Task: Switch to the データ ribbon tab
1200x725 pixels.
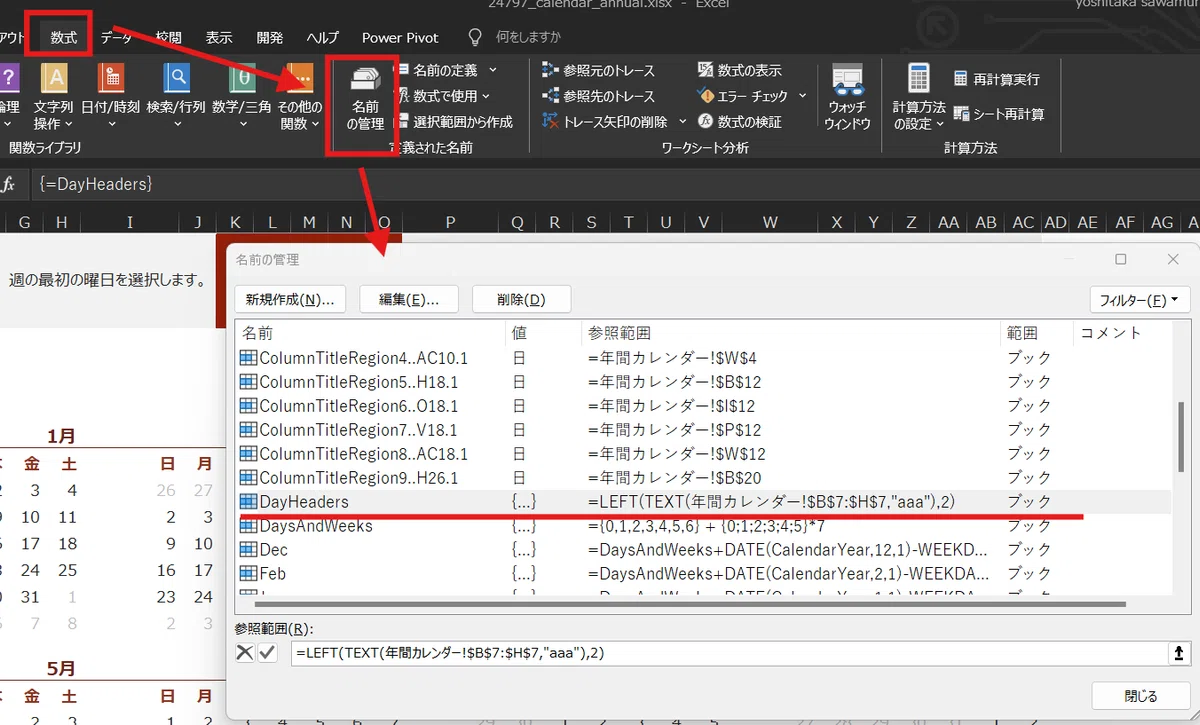Action: pos(116,37)
